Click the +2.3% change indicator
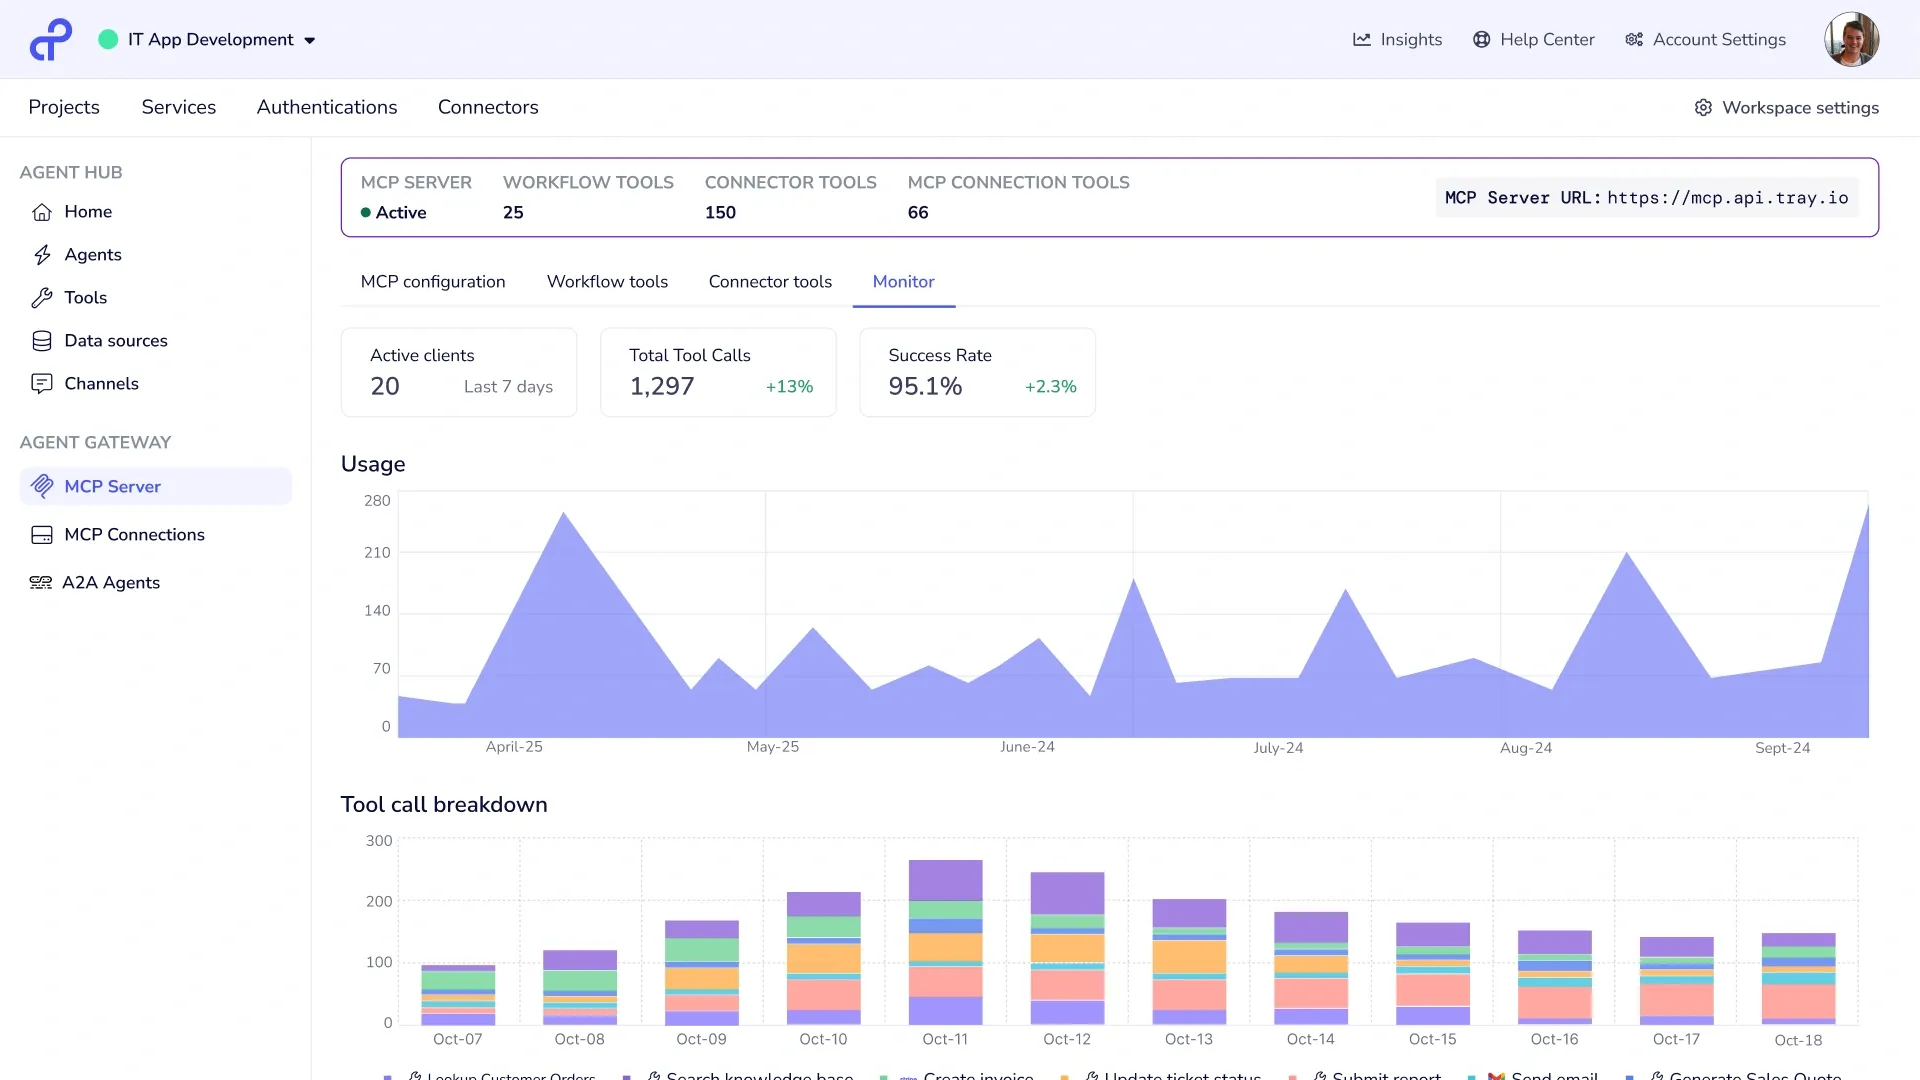The image size is (1920, 1080). coord(1050,387)
